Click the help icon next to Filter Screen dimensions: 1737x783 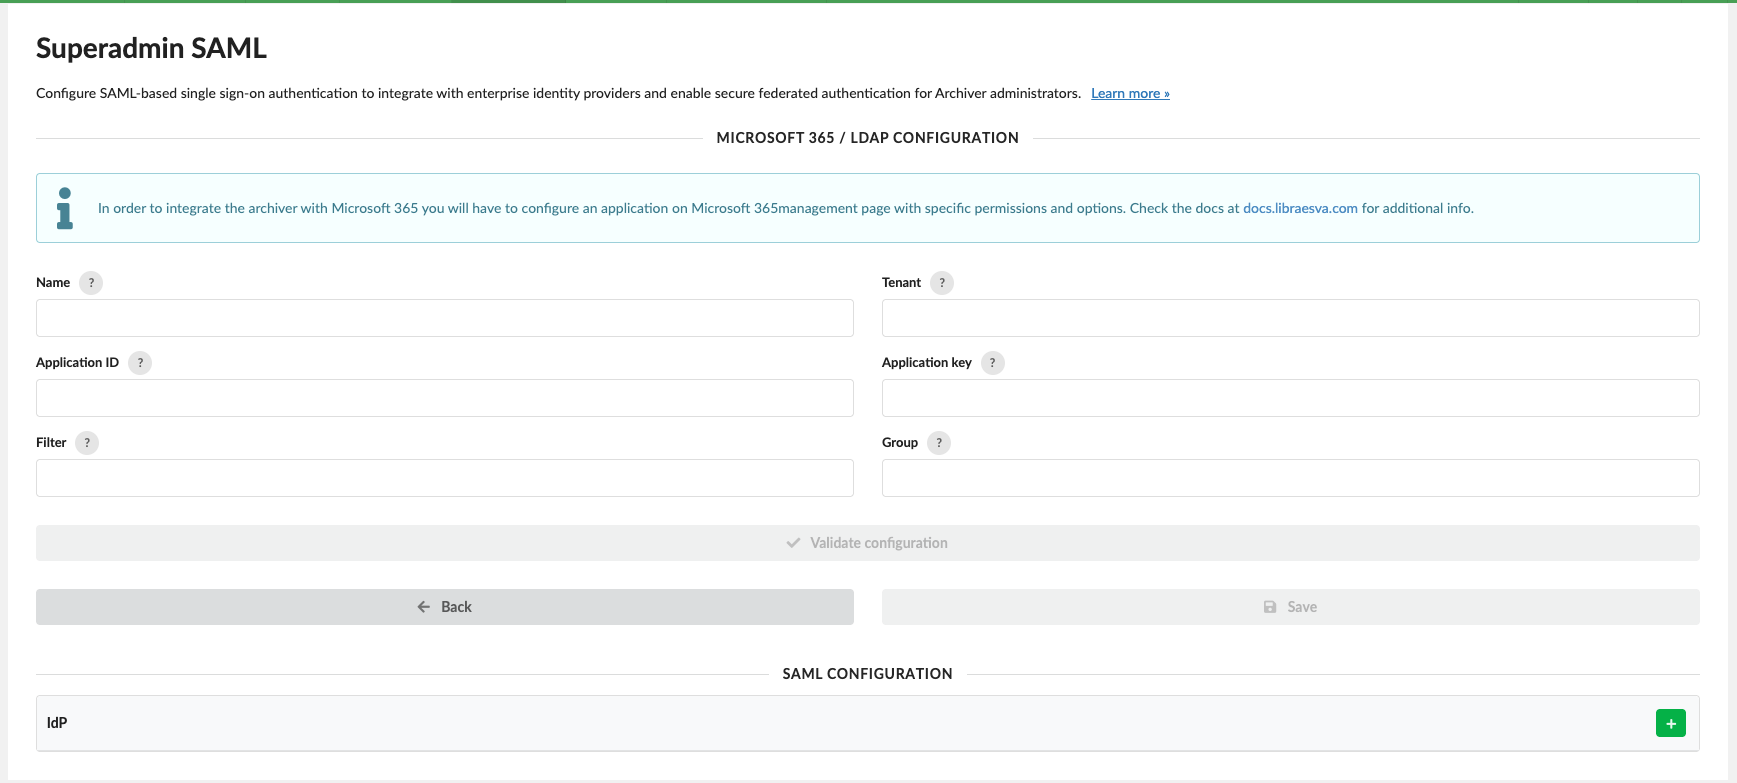(87, 443)
